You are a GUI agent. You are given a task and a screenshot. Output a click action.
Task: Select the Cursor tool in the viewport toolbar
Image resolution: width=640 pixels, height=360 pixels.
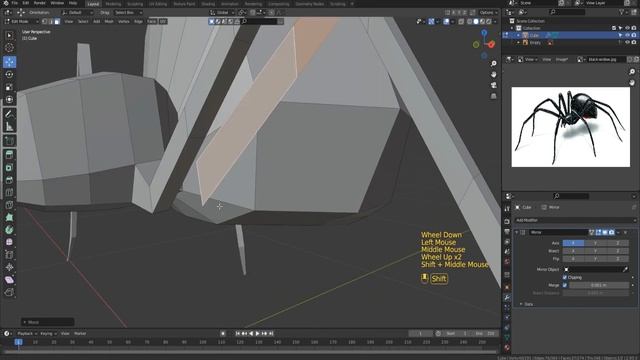pos(9,48)
